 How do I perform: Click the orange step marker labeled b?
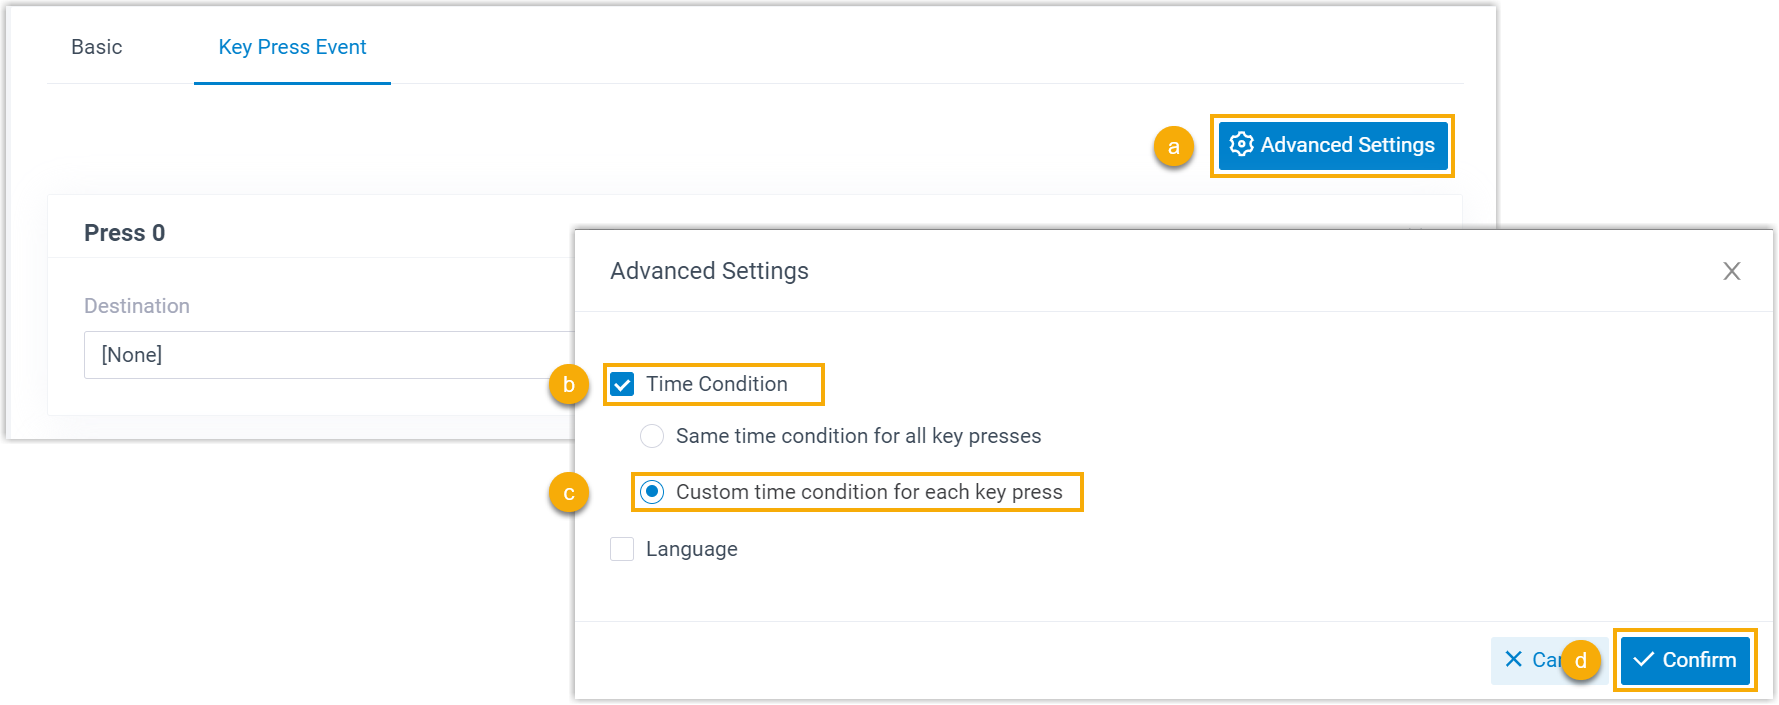coord(568,384)
